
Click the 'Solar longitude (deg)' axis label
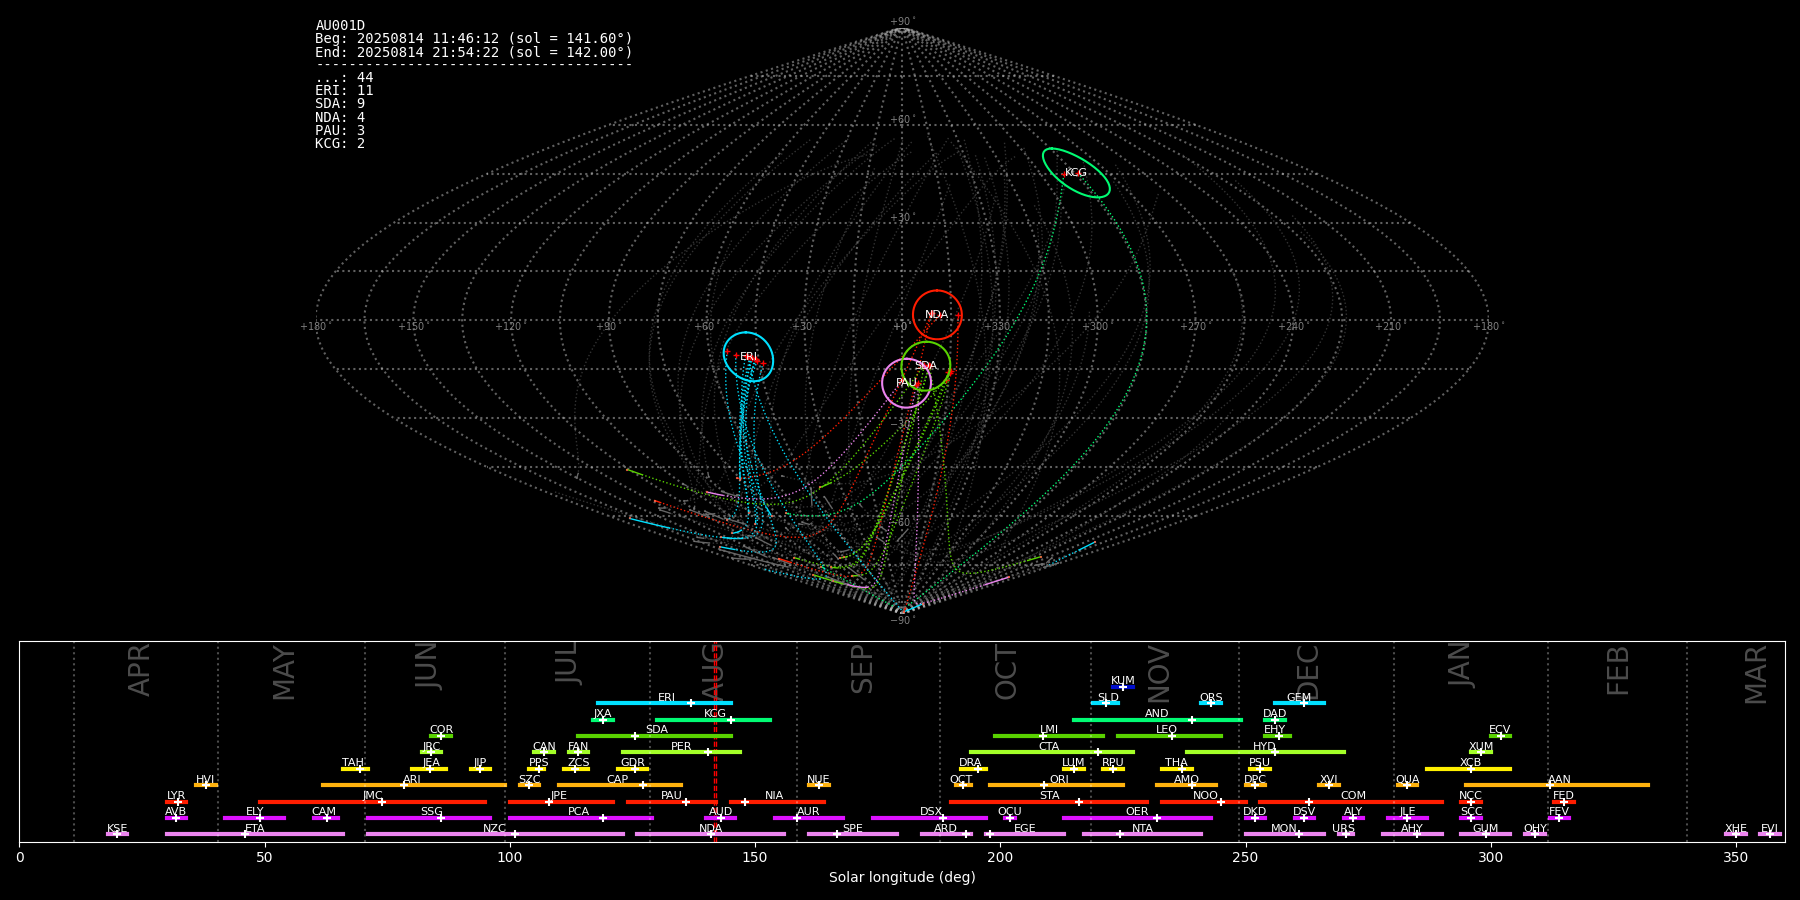(902, 878)
